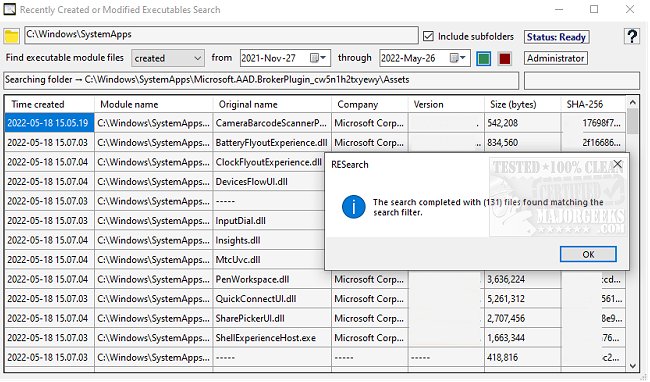650x382 pixels.
Task: Click the empty box beside Searching folder
Action: [x=582, y=81]
